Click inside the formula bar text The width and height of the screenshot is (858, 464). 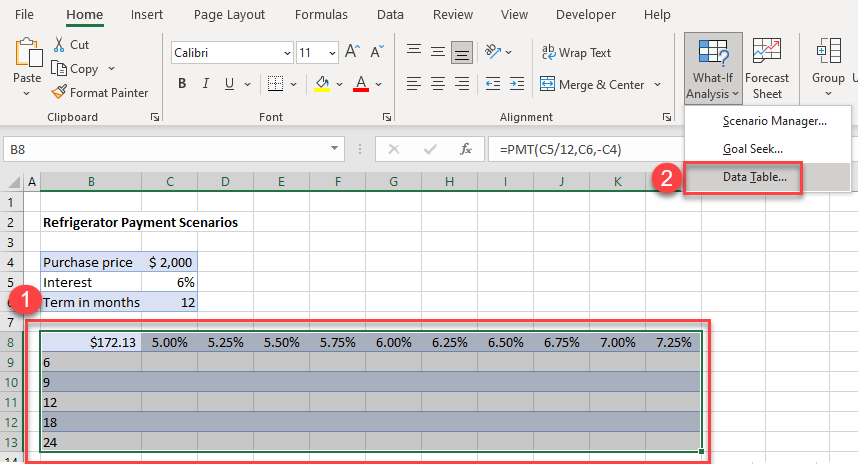click(650, 149)
